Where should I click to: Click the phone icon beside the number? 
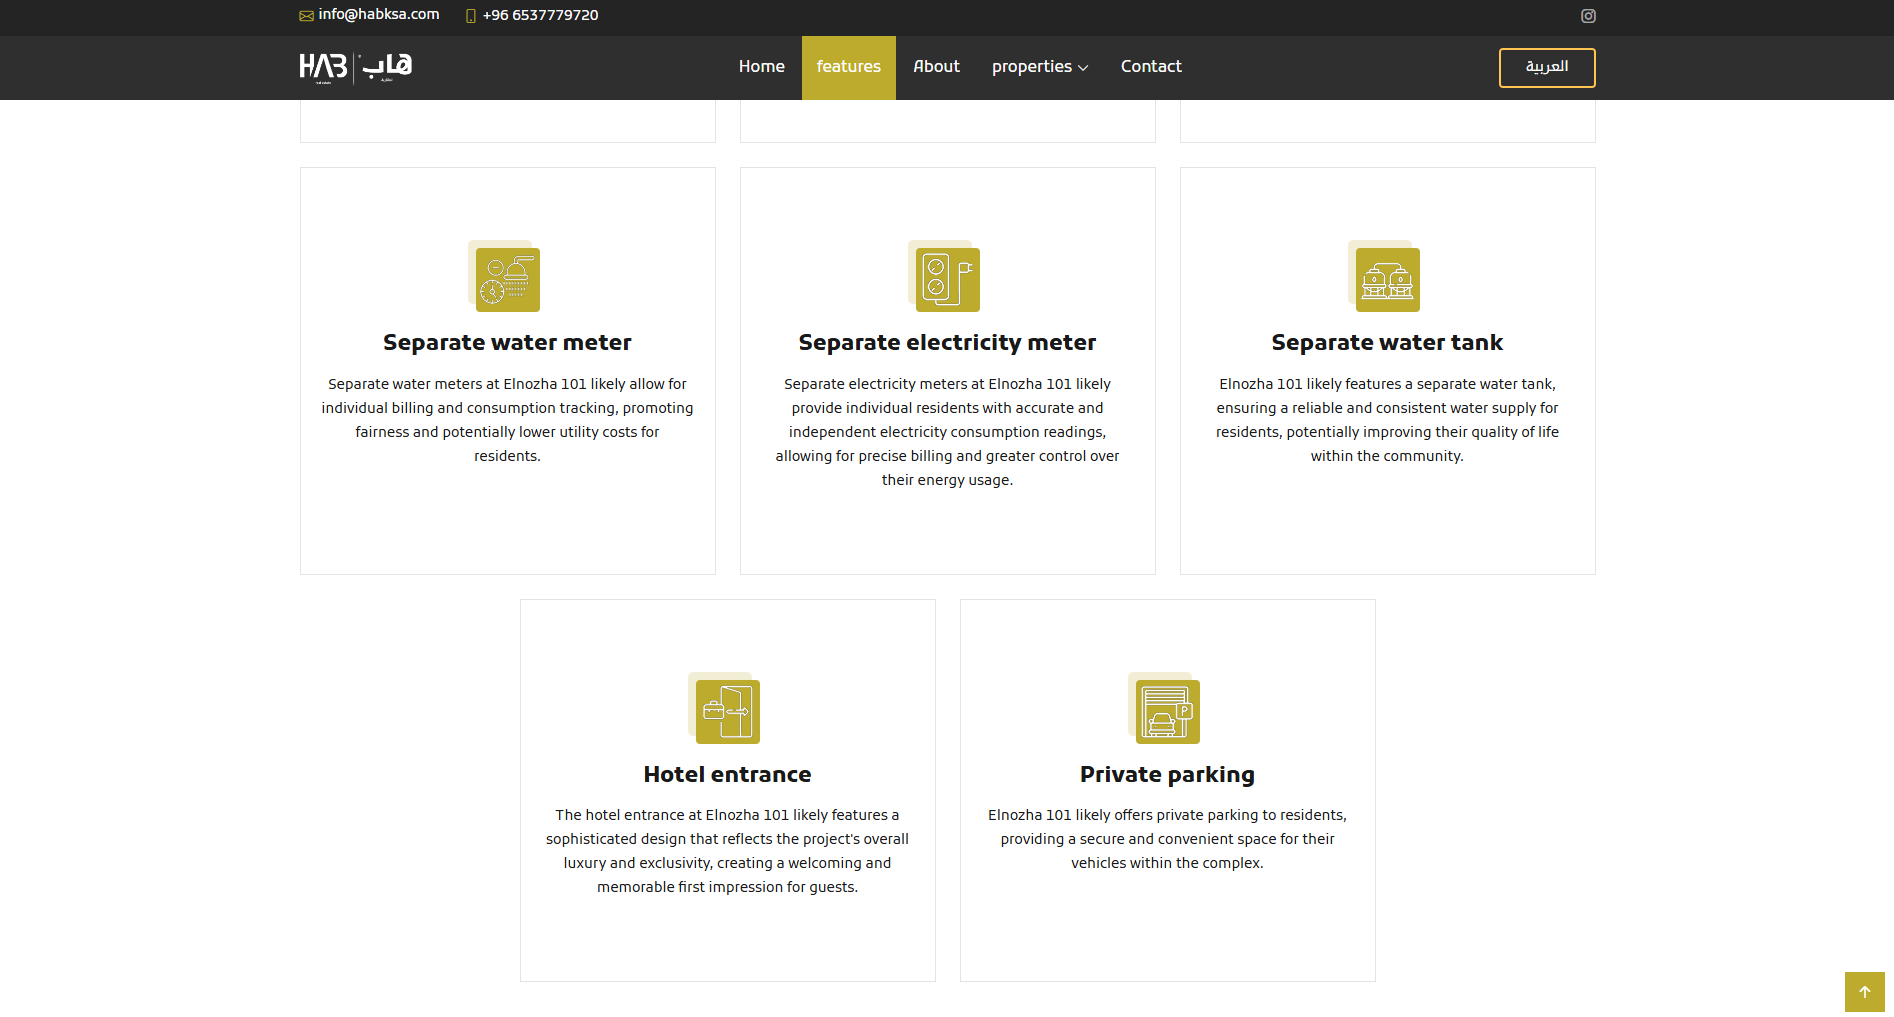click(471, 16)
